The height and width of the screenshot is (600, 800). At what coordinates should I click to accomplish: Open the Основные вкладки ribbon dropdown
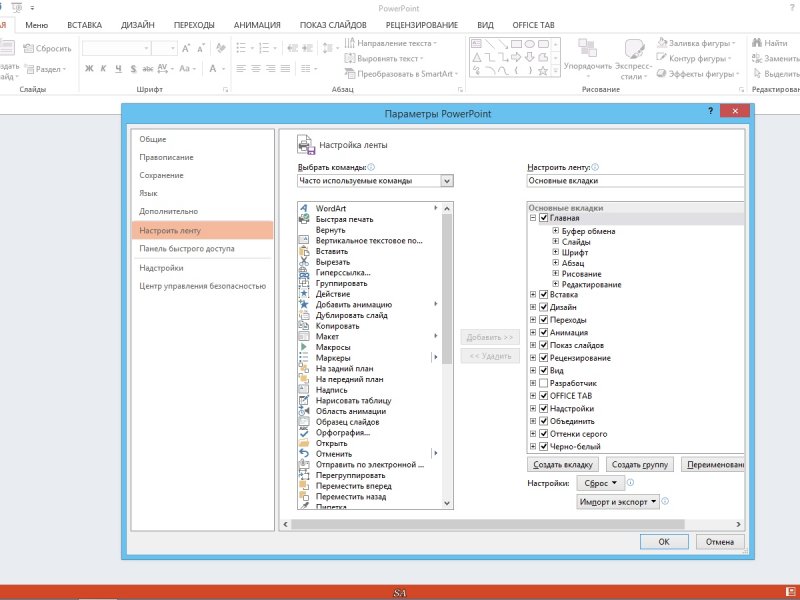635,181
